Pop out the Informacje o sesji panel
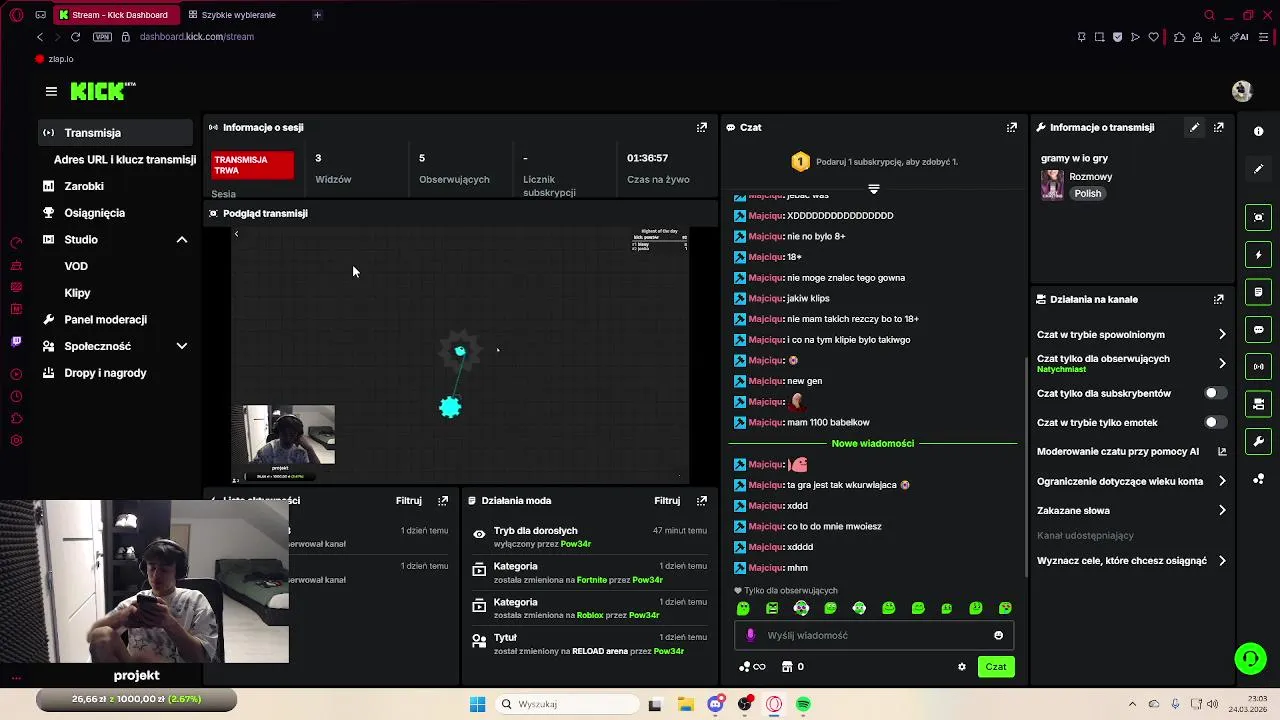The height and width of the screenshot is (720, 1280). click(x=702, y=127)
